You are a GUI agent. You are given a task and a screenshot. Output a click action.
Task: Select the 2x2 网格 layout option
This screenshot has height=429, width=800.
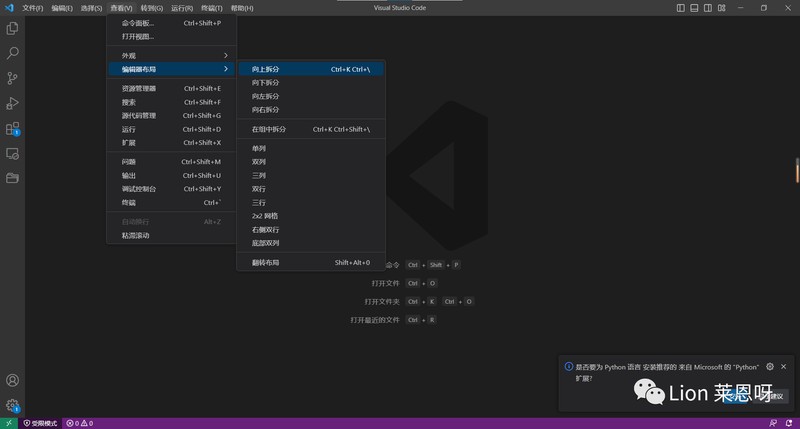tap(311, 216)
